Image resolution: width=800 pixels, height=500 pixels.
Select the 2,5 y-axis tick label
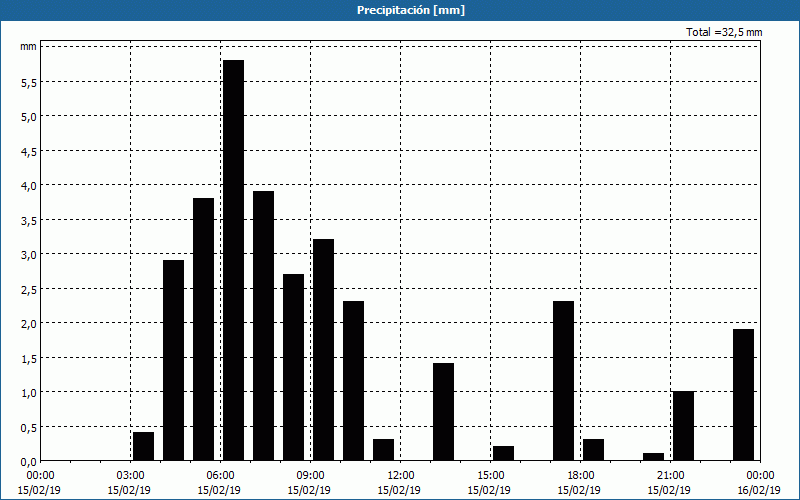[x=29, y=288]
